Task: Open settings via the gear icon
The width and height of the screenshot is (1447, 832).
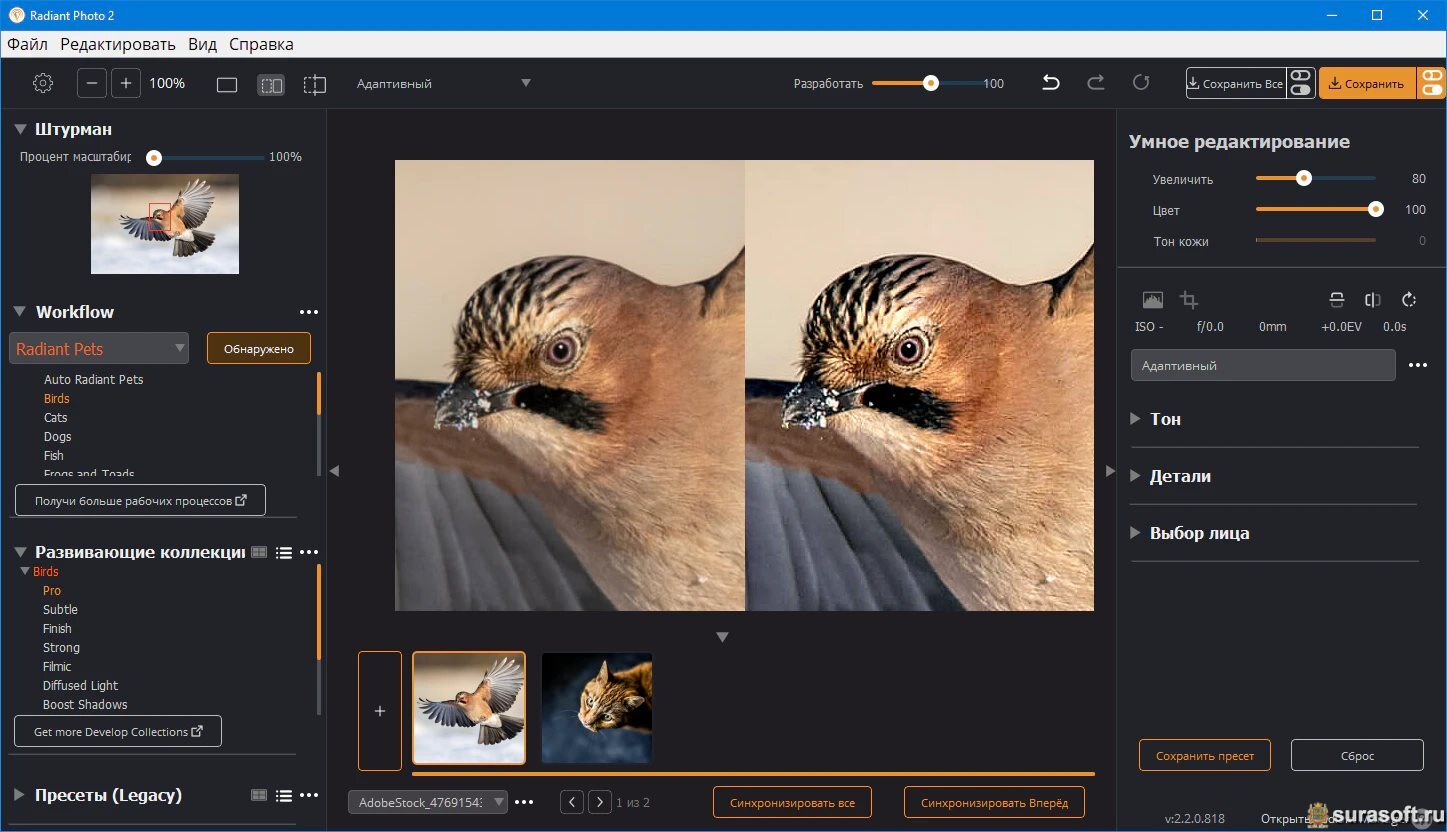Action: click(43, 84)
